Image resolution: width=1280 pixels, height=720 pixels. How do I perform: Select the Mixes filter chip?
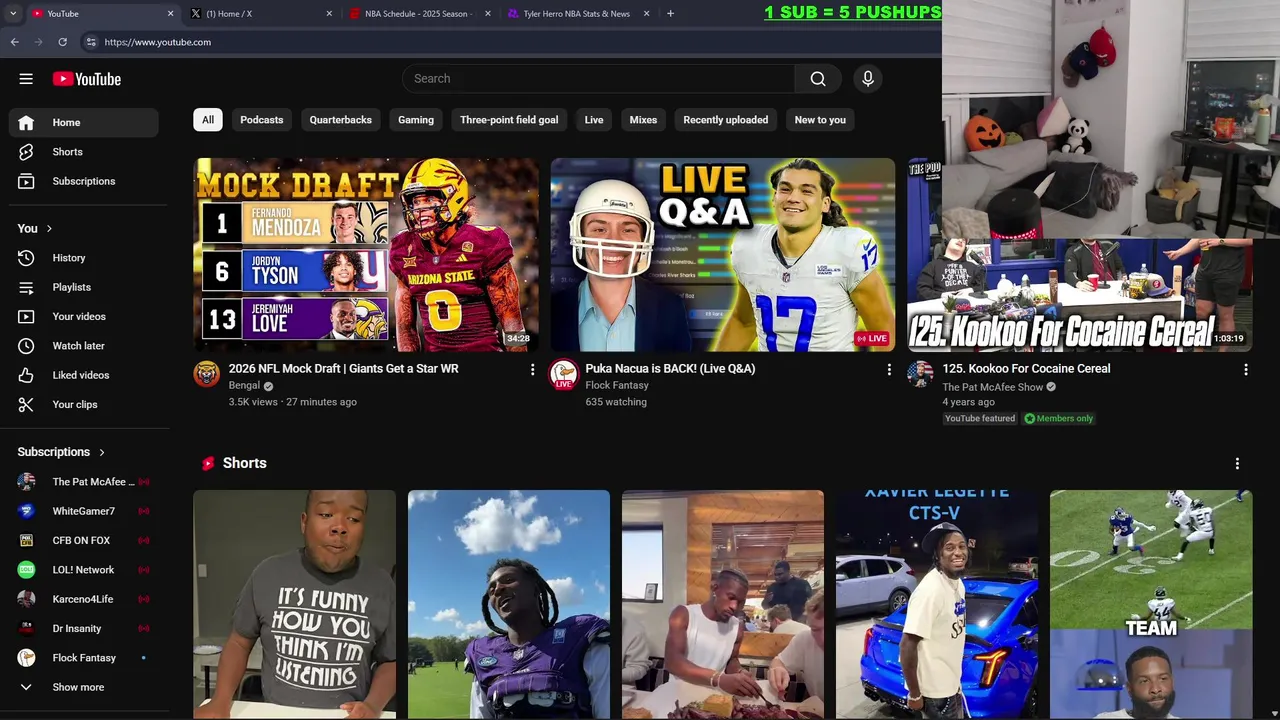click(x=643, y=120)
